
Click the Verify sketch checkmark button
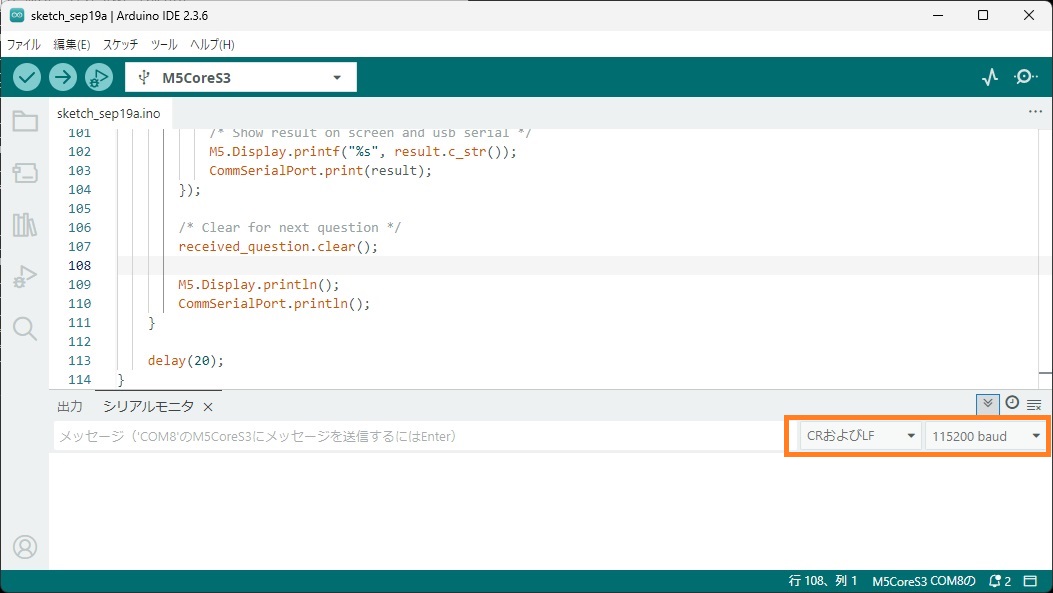[27, 77]
